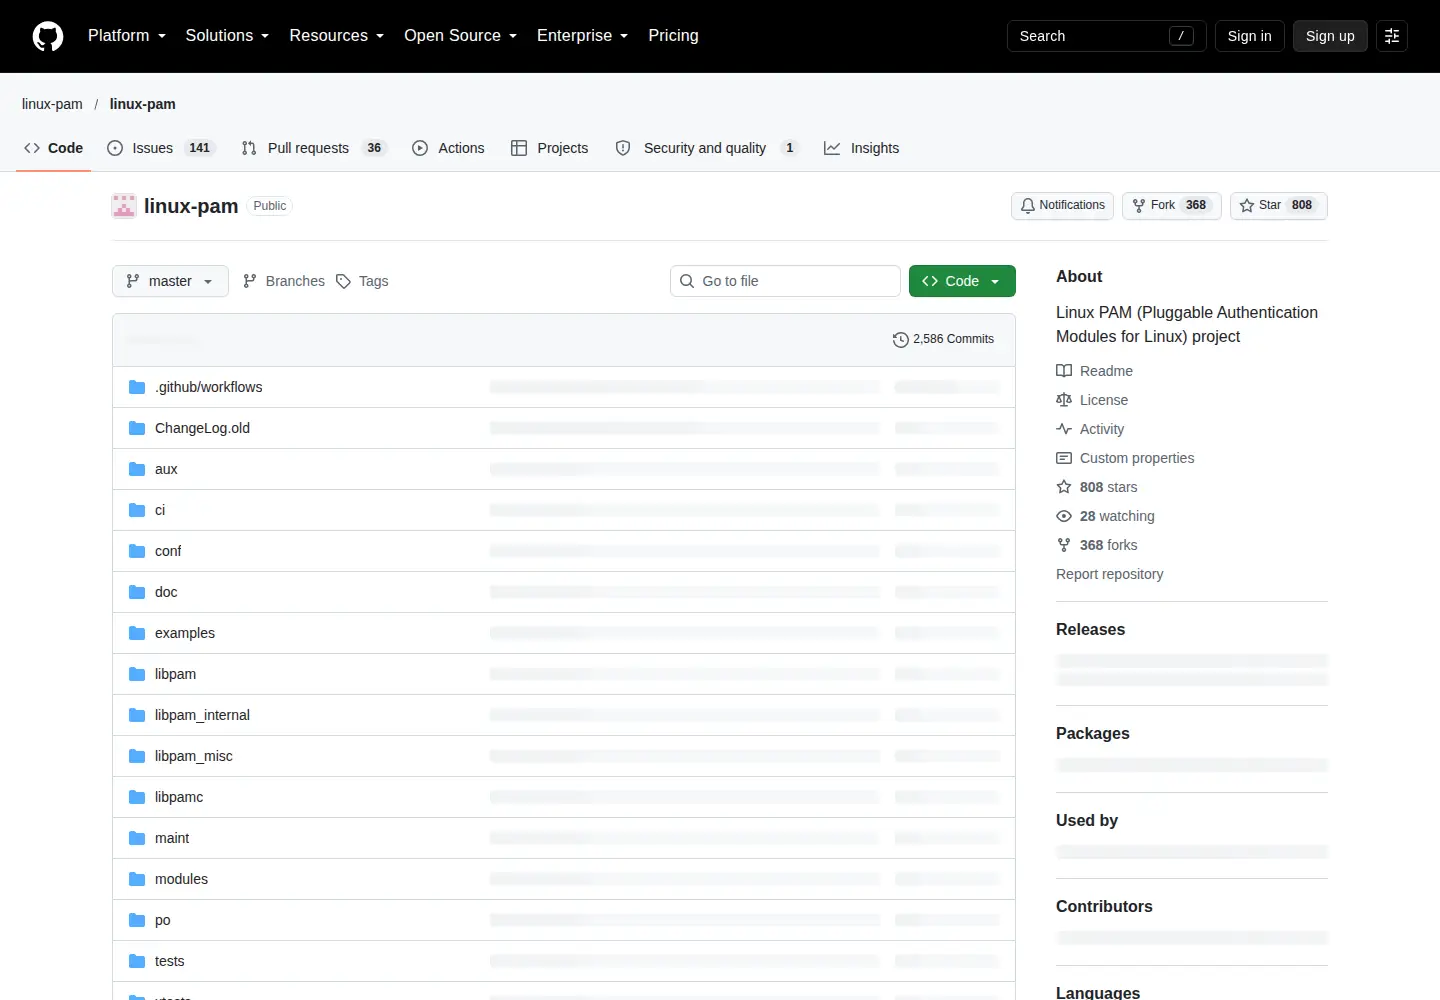This screenshot has height=1000, width=1440.
Task: Open the maint folder
Action: tap(172, 838)
